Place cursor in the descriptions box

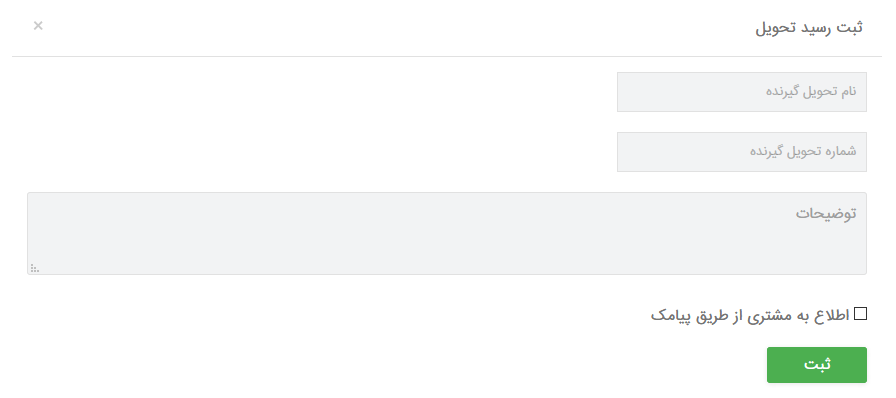[447, 233]
